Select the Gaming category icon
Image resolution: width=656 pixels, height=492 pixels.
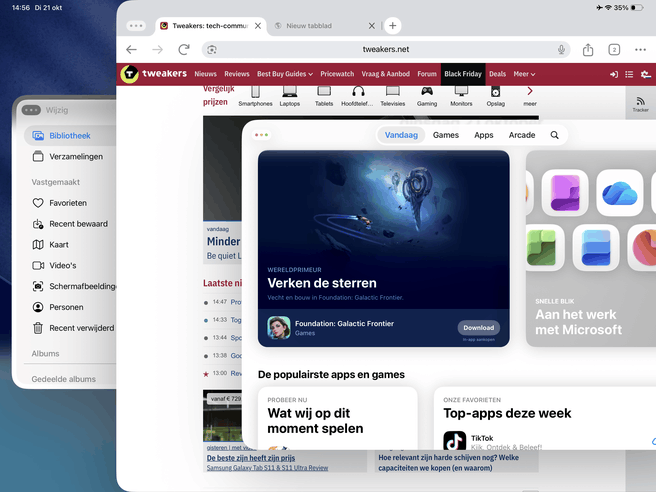[427, 95]
